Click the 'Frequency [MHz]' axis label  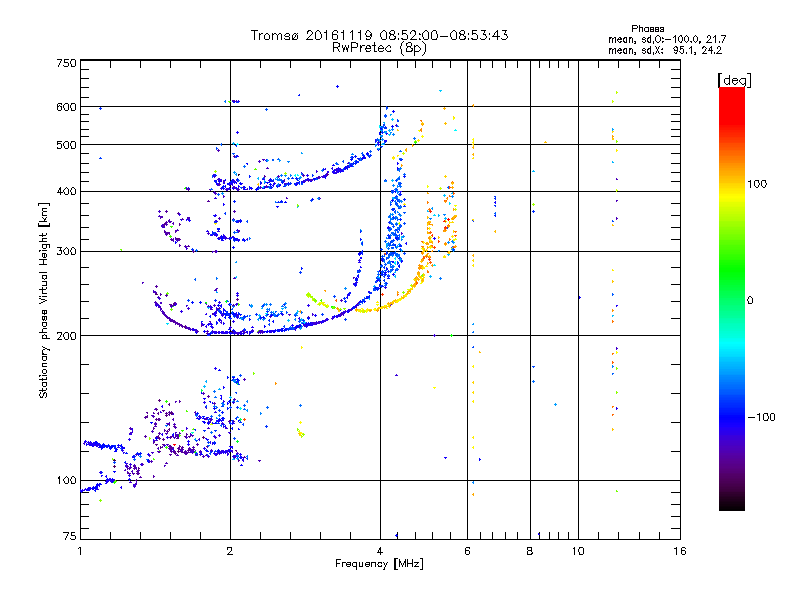point(379,564)
